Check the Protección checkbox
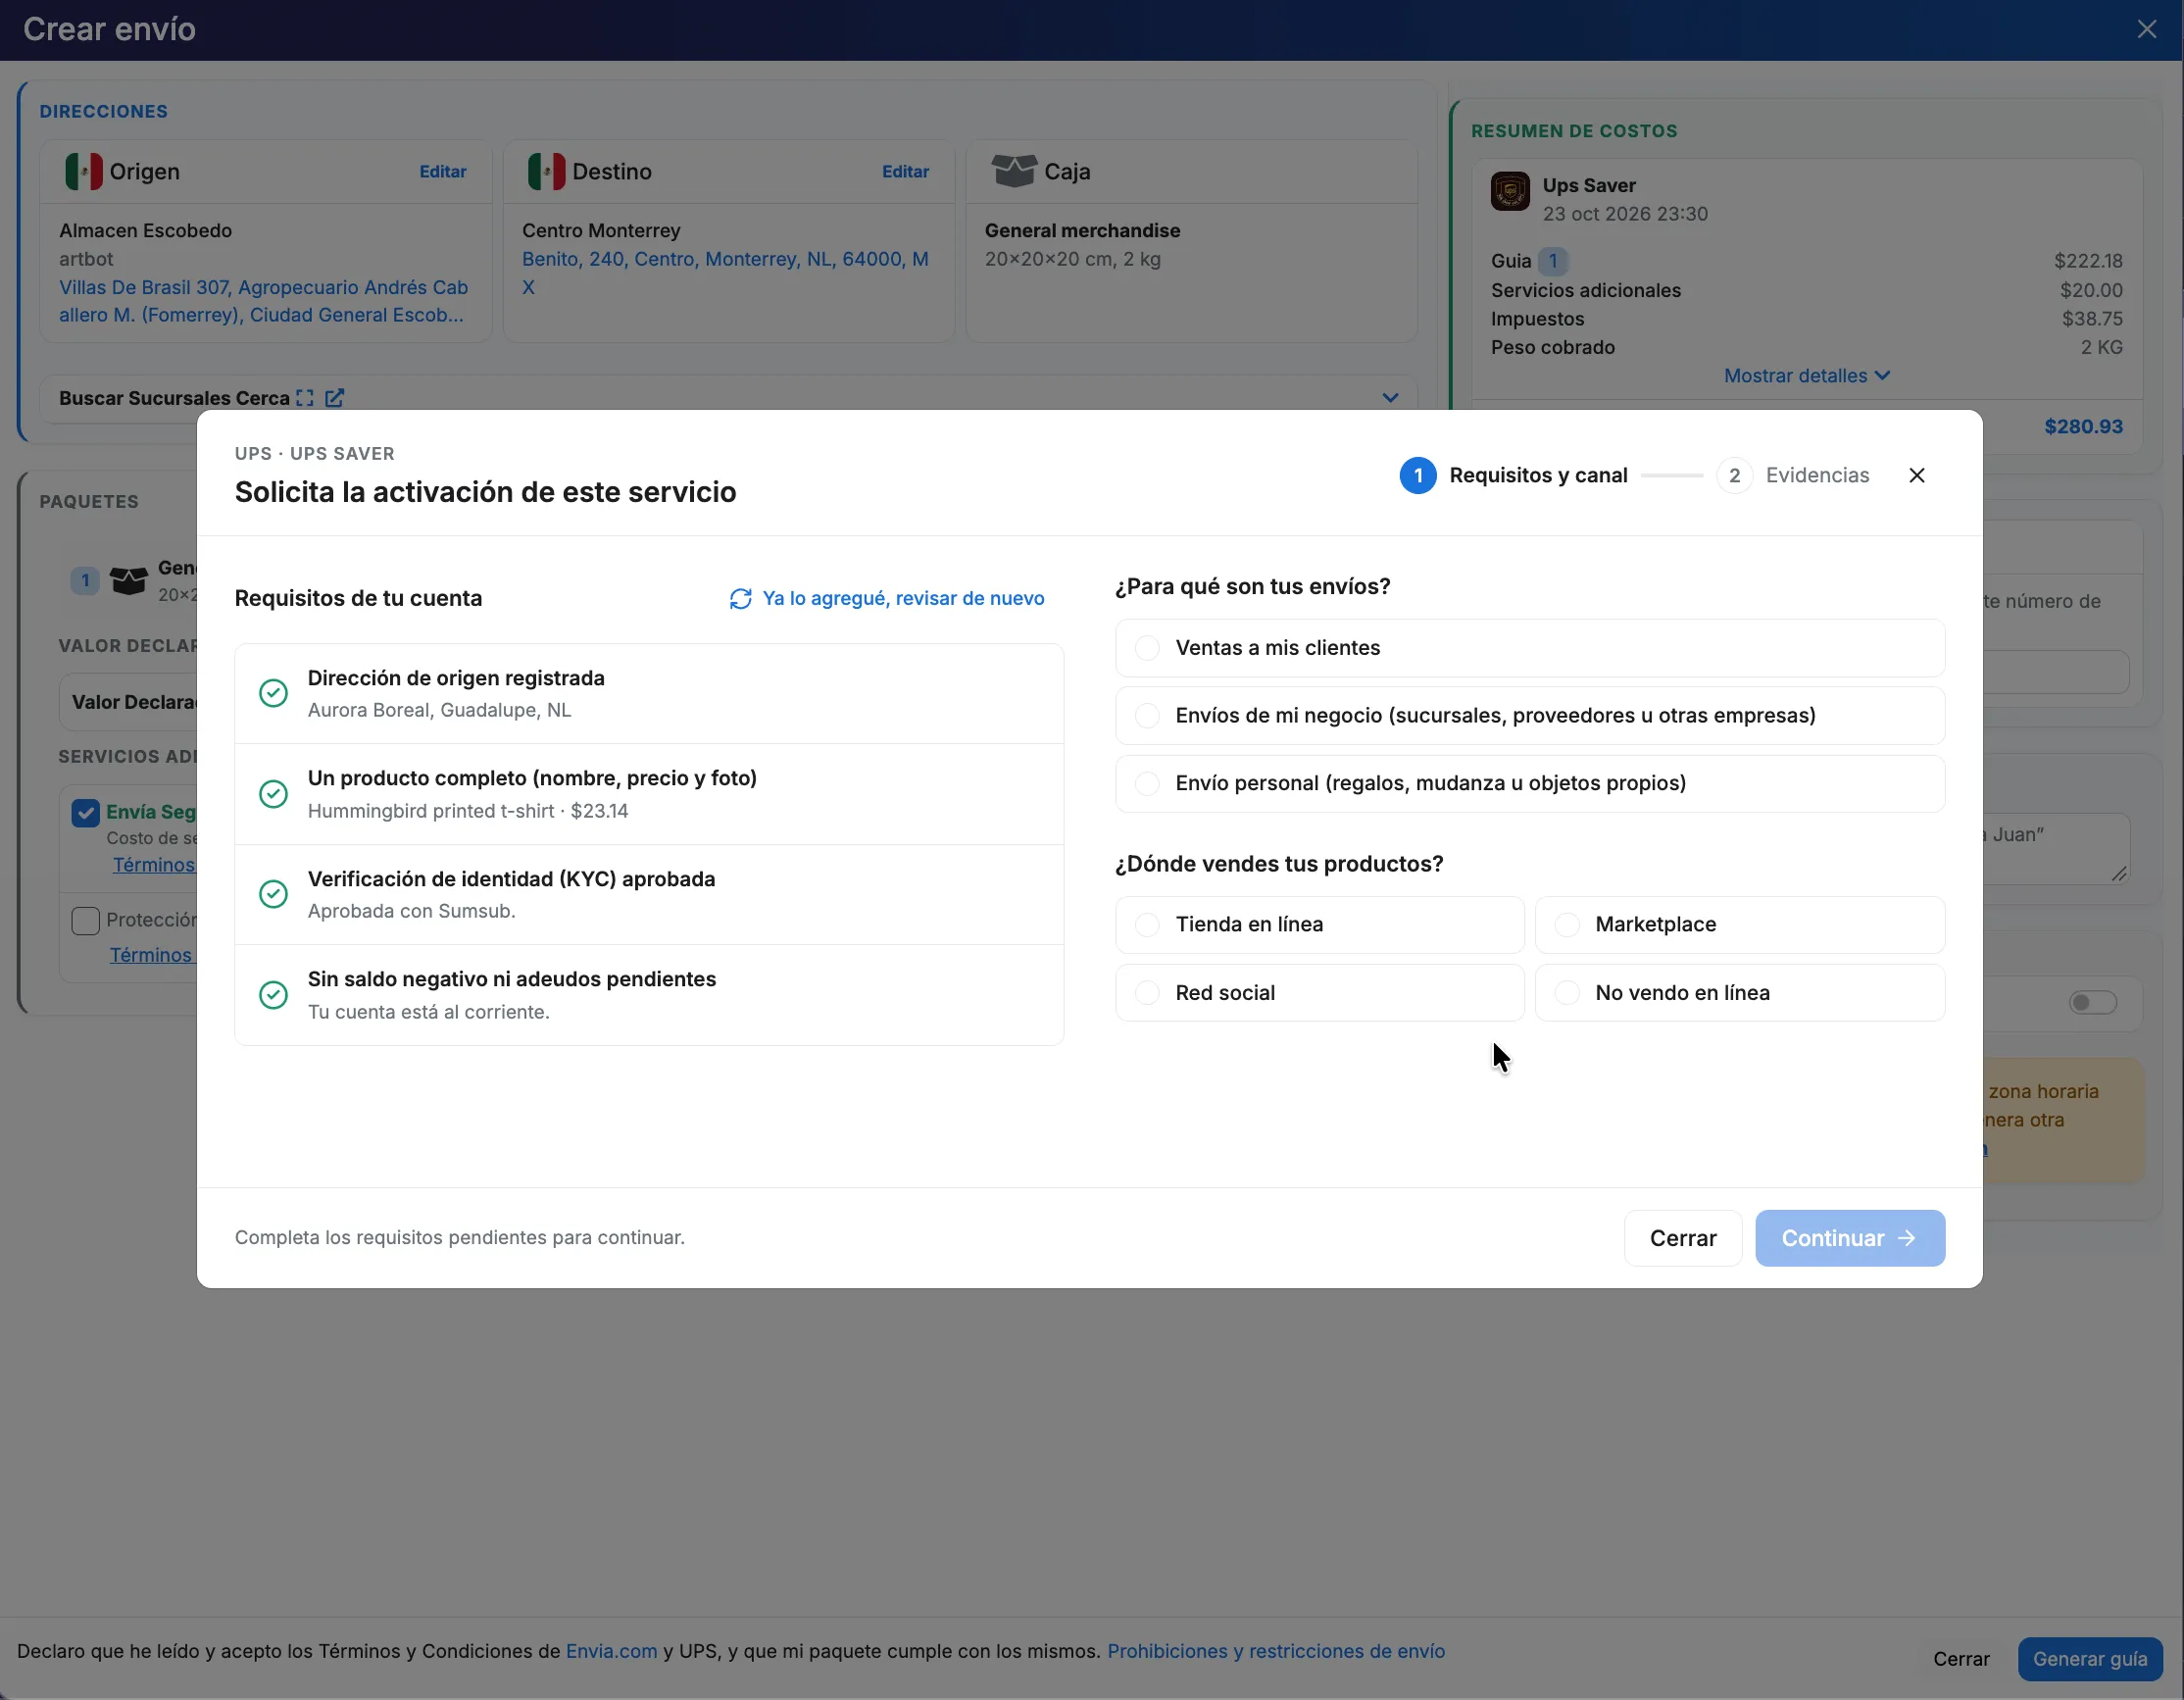This screenshot has height=1700, width=2184. coord(85,921)
